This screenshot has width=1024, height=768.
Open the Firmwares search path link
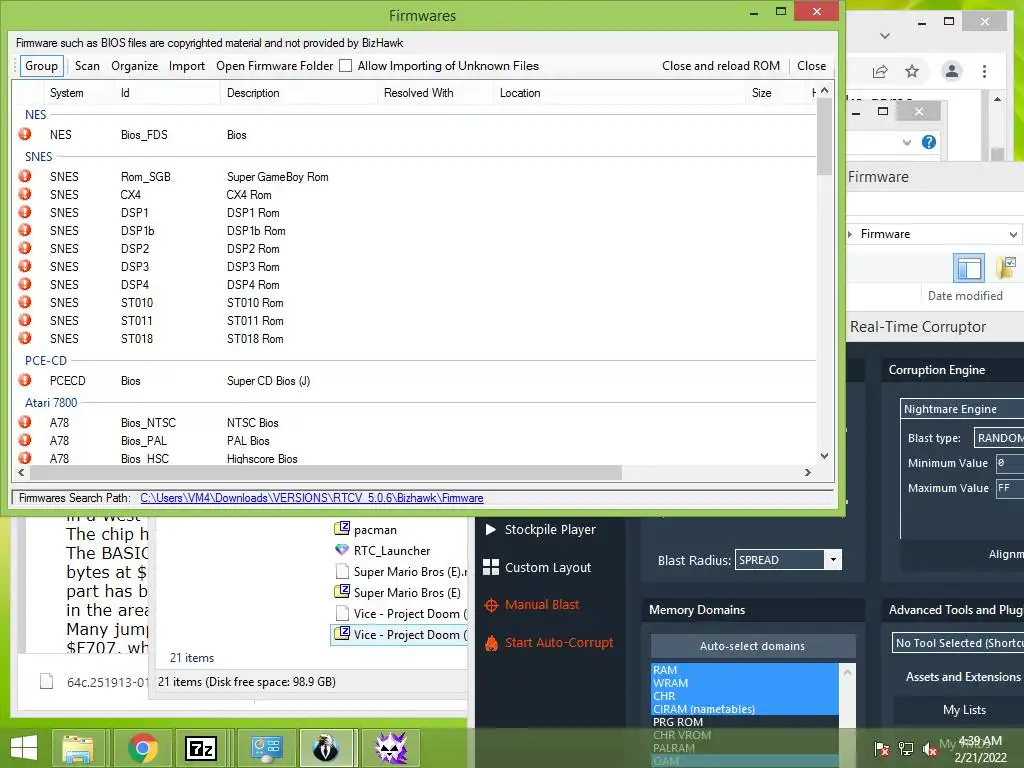click(312, 498)
